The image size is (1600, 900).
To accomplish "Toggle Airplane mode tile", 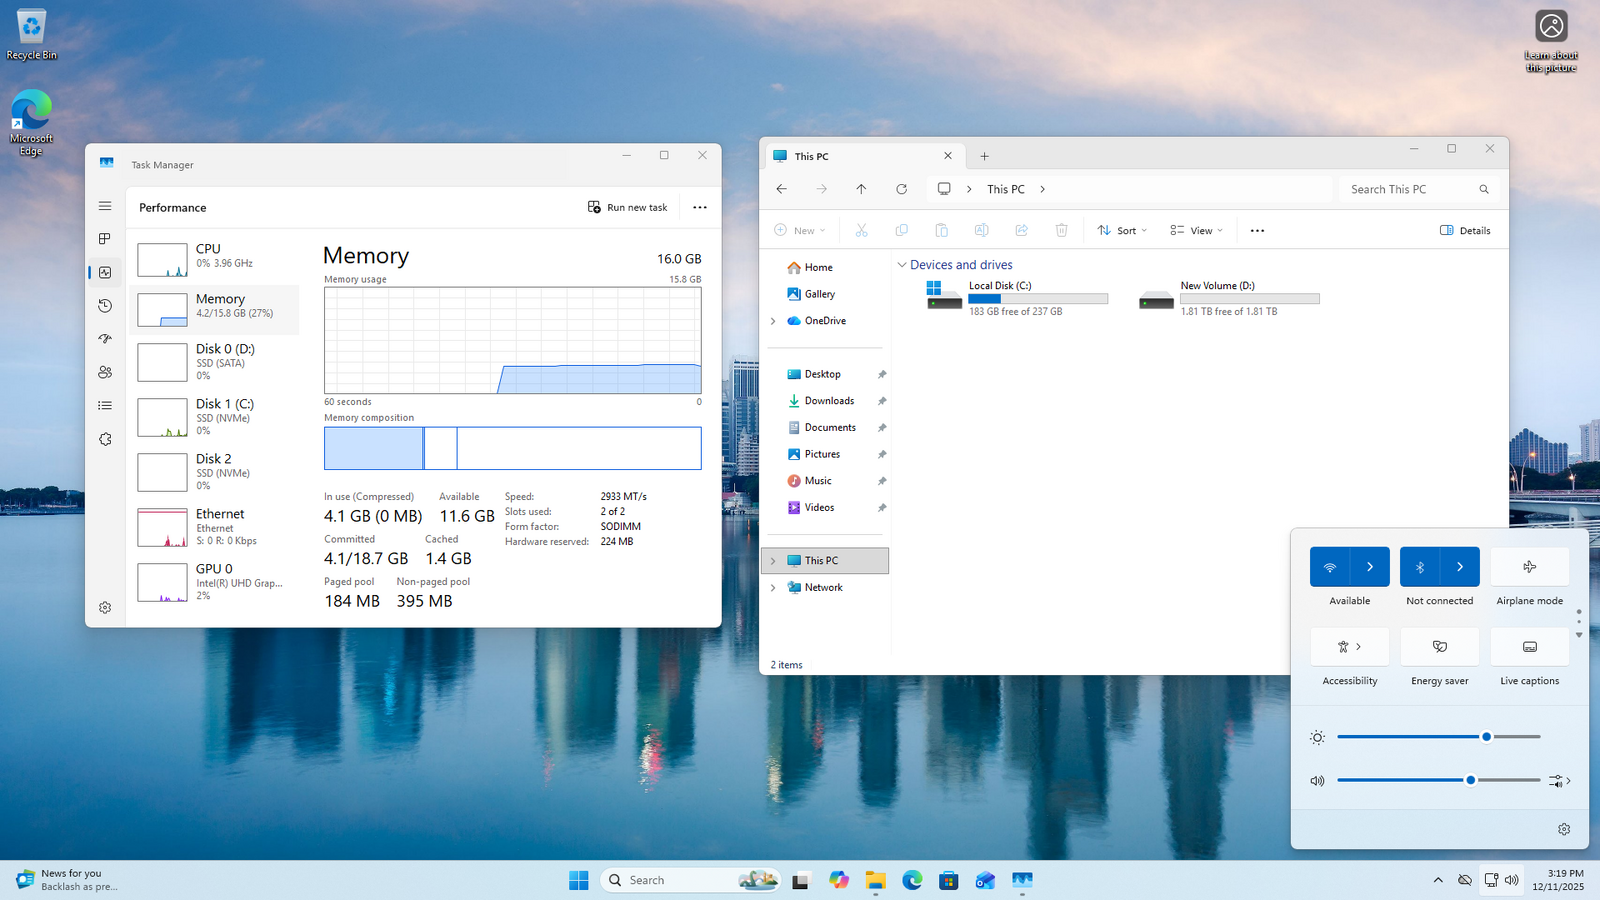I will (x=1529, y=567).
